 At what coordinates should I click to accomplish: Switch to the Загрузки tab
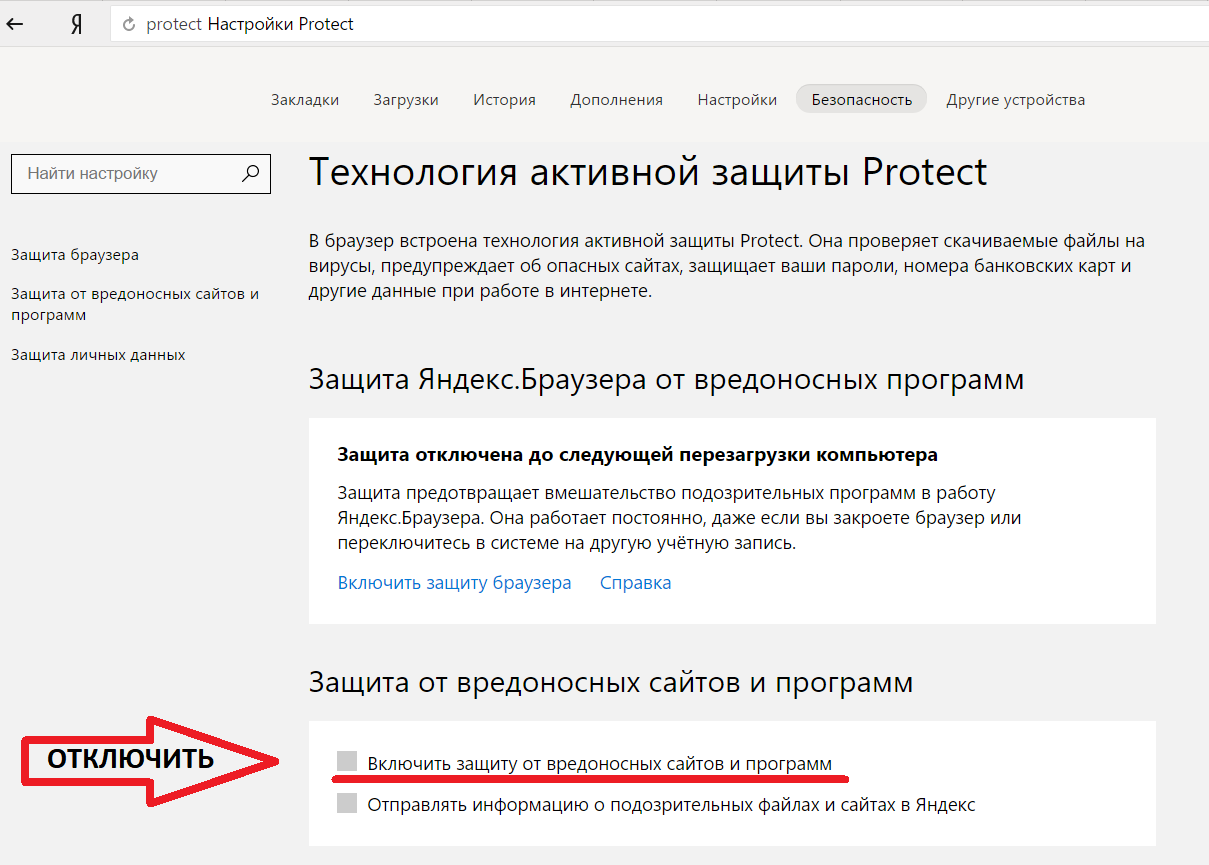coord(406,99)
